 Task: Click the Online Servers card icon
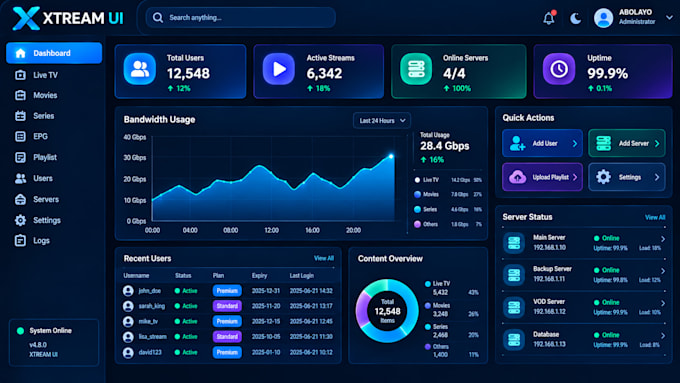click(416, 69)
